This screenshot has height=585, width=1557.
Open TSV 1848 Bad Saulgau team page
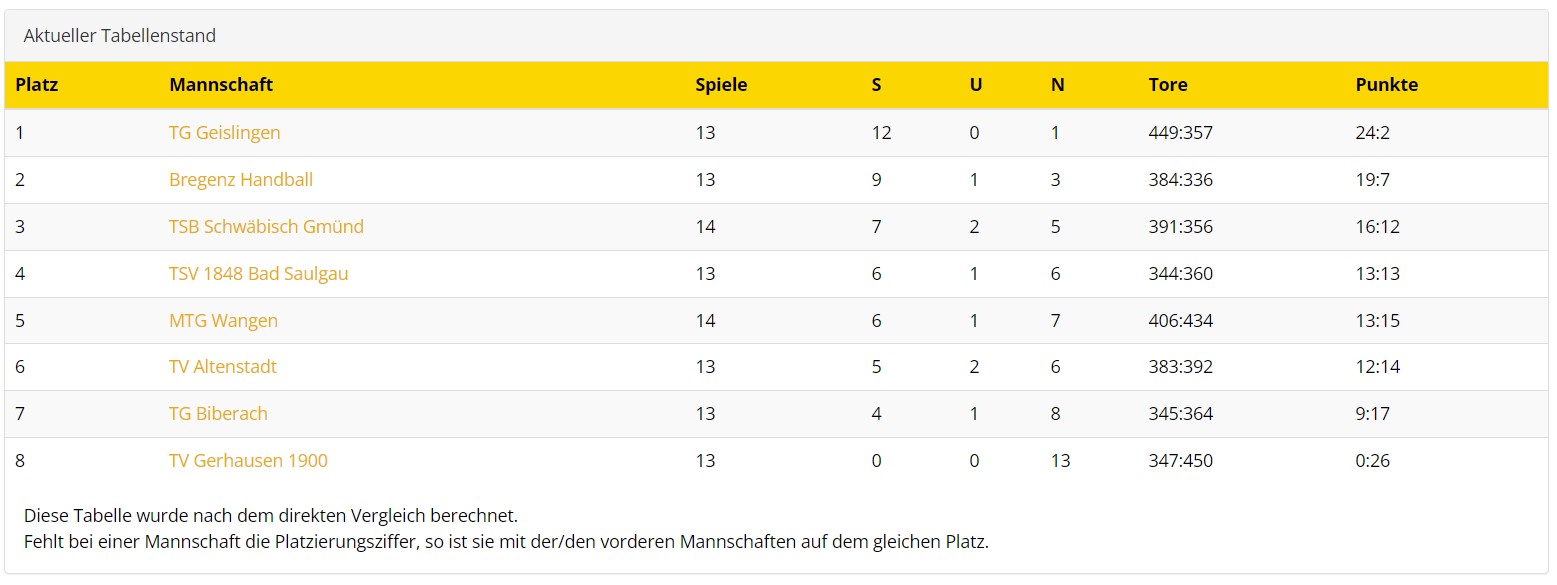[x=259, y=274]
